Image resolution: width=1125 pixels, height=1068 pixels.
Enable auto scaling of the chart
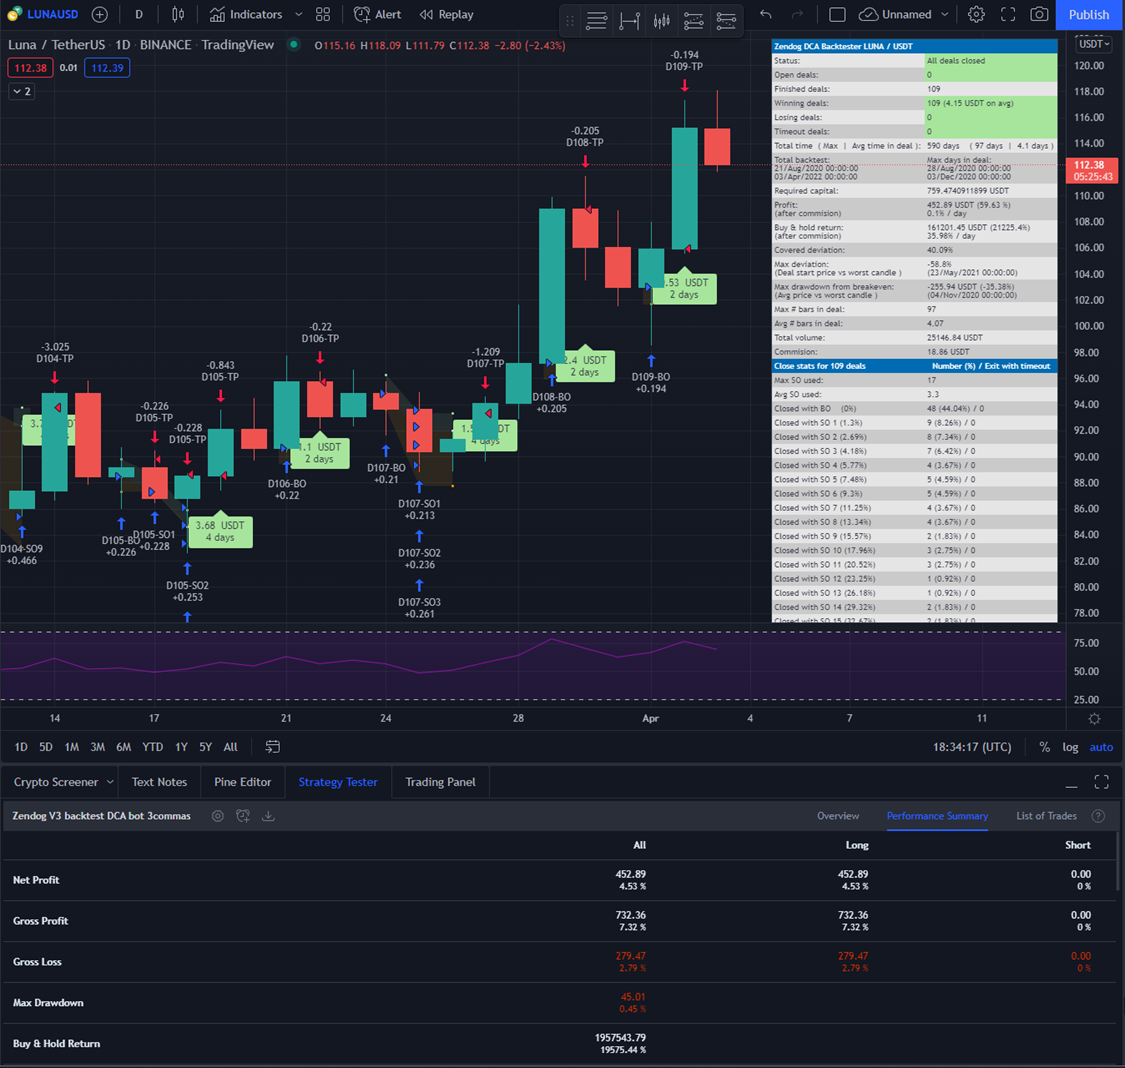tap(1100, 746)
